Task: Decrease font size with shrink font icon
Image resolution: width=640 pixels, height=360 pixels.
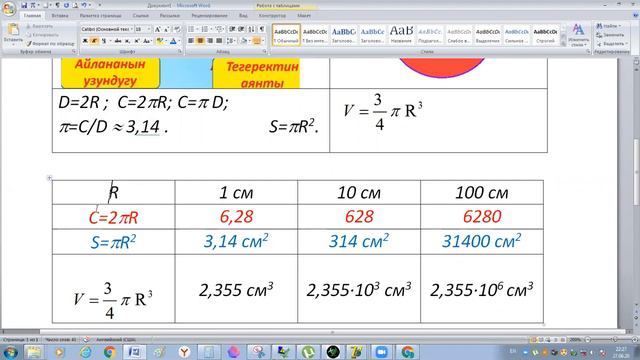Action: click(x=167, y=29)
